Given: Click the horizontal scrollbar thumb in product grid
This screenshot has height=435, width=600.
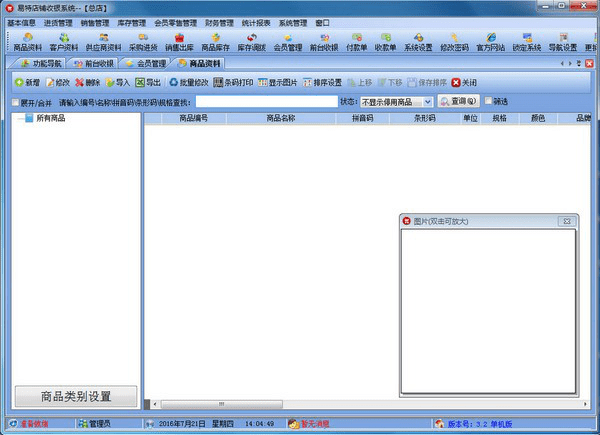Looking at the screenshot, I should click(222, 404).
